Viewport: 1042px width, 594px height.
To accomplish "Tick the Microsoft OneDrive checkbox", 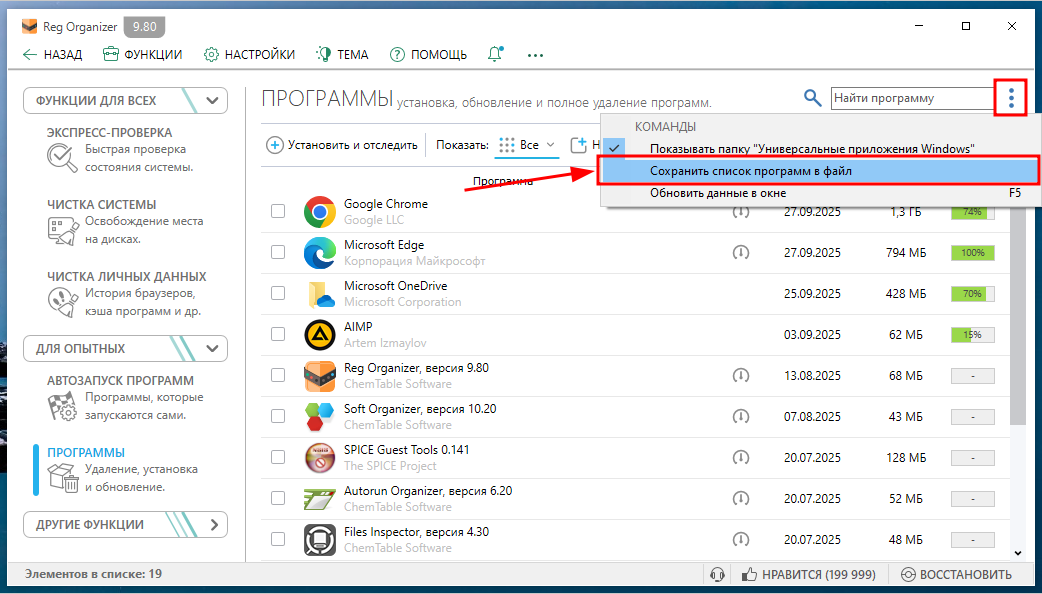I will click(x=278, y=294).
